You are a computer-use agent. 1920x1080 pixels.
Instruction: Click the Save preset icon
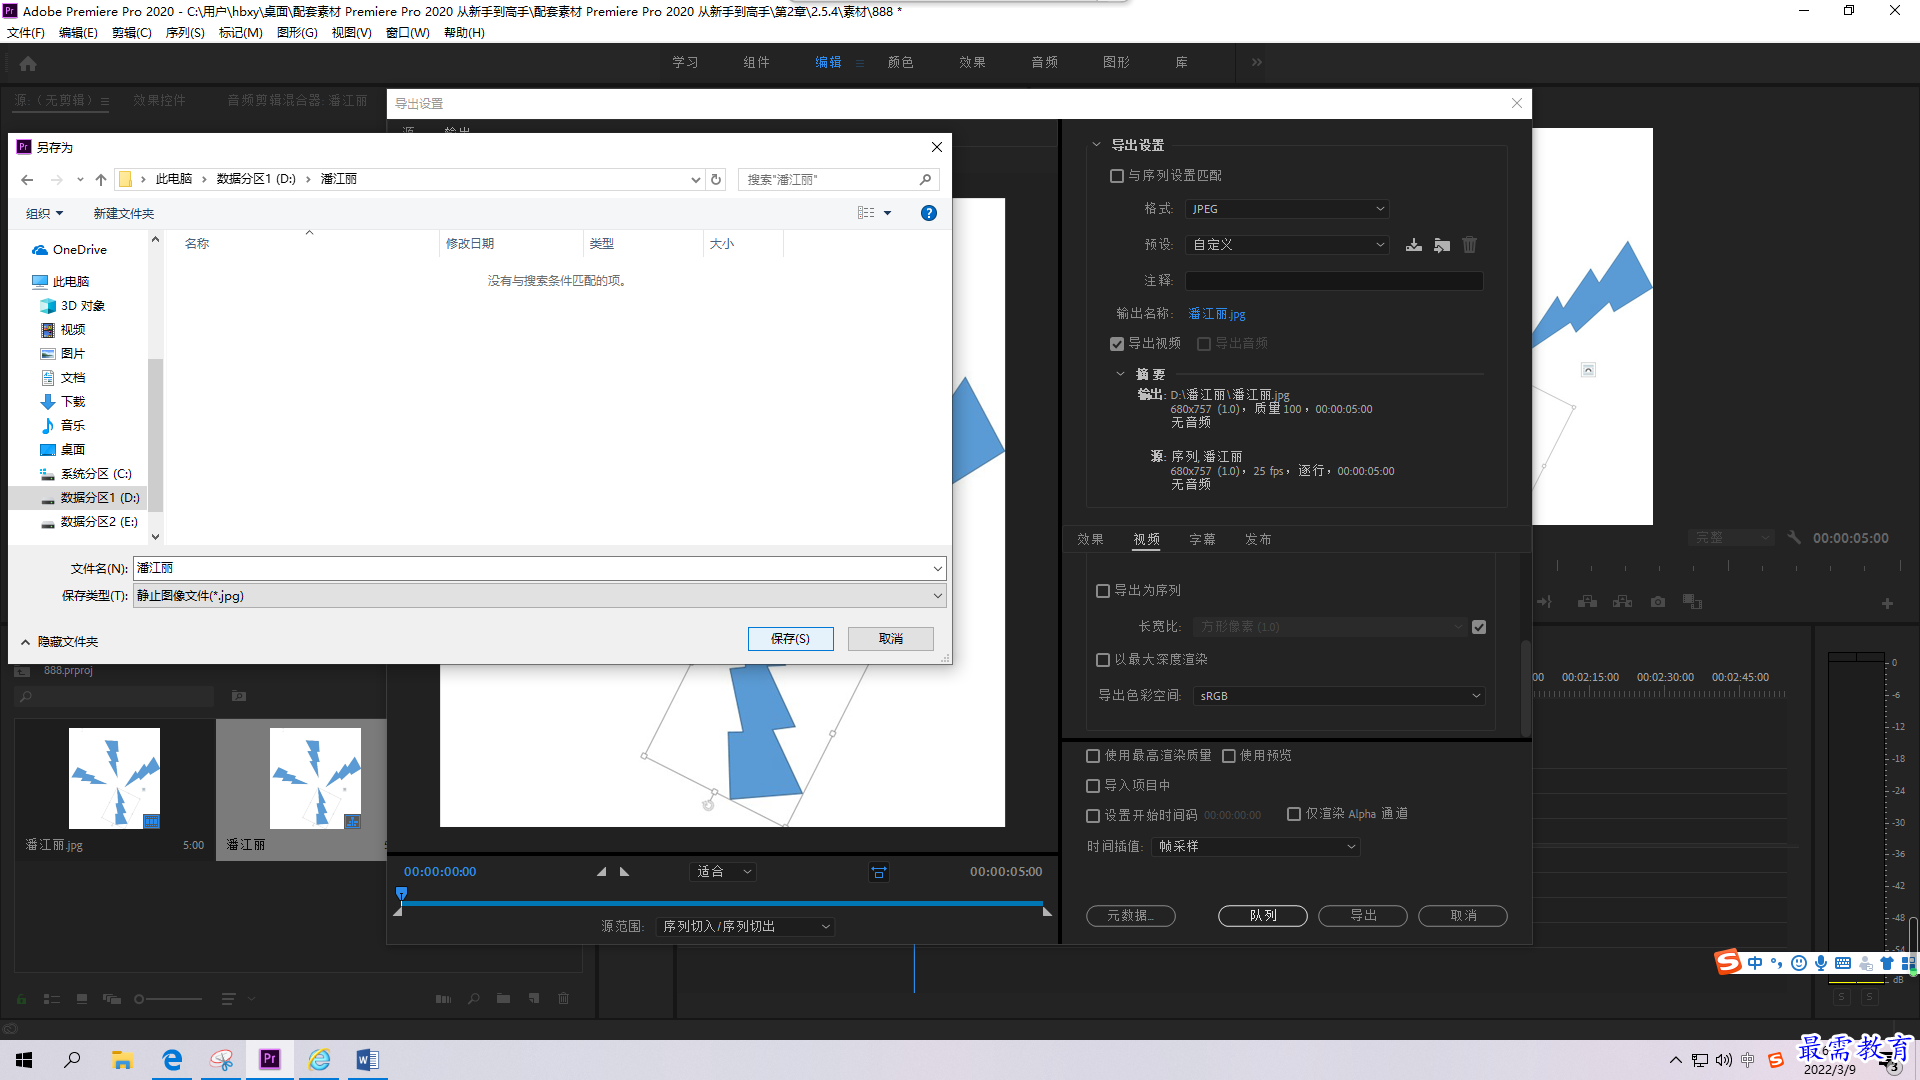point(1414,245)
